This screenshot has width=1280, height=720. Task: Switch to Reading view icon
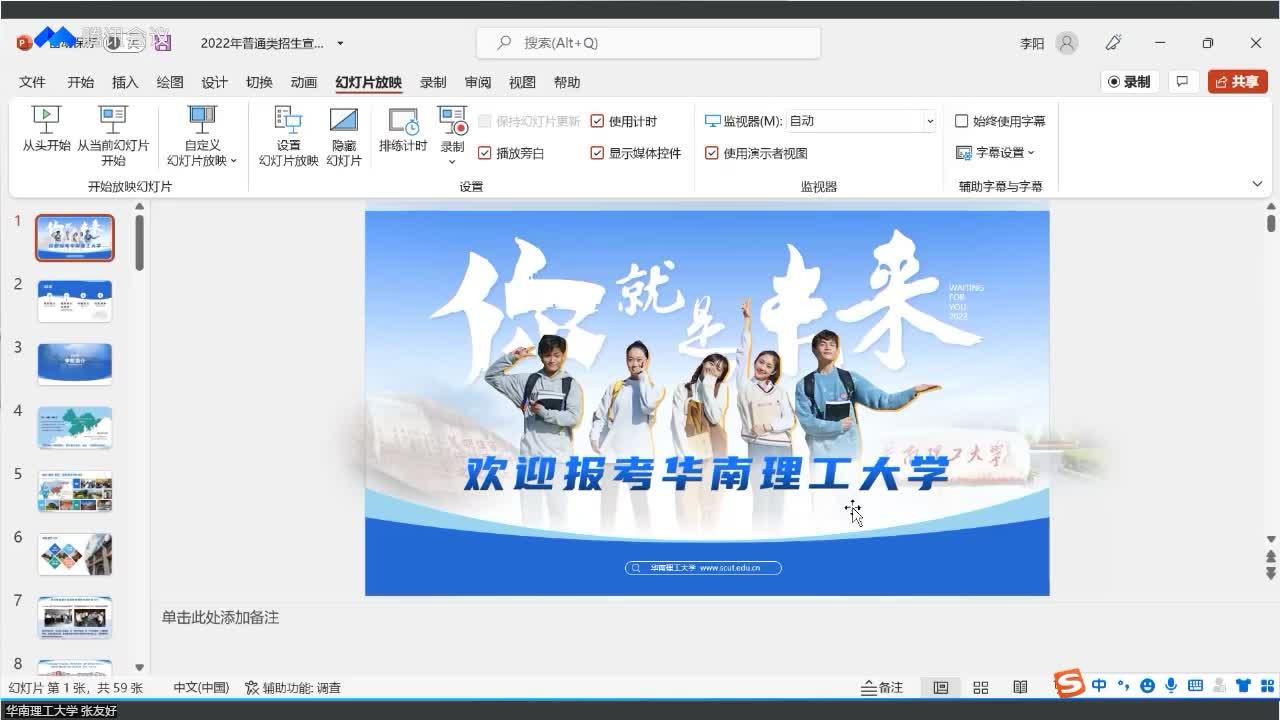[x=1020, y=688]
